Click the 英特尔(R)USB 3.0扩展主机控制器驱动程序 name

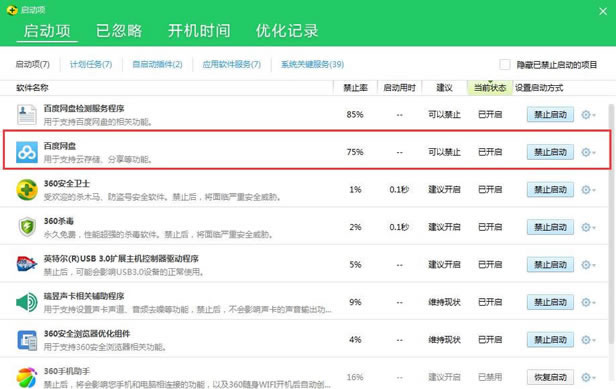(x=121, y=259)
